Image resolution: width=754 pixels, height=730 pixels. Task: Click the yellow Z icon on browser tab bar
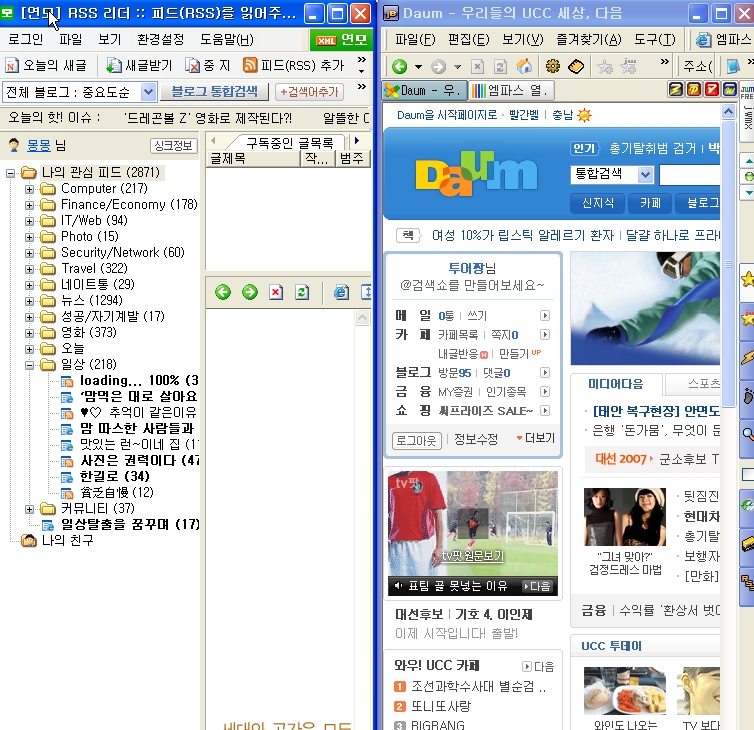[x=676, y=89]
